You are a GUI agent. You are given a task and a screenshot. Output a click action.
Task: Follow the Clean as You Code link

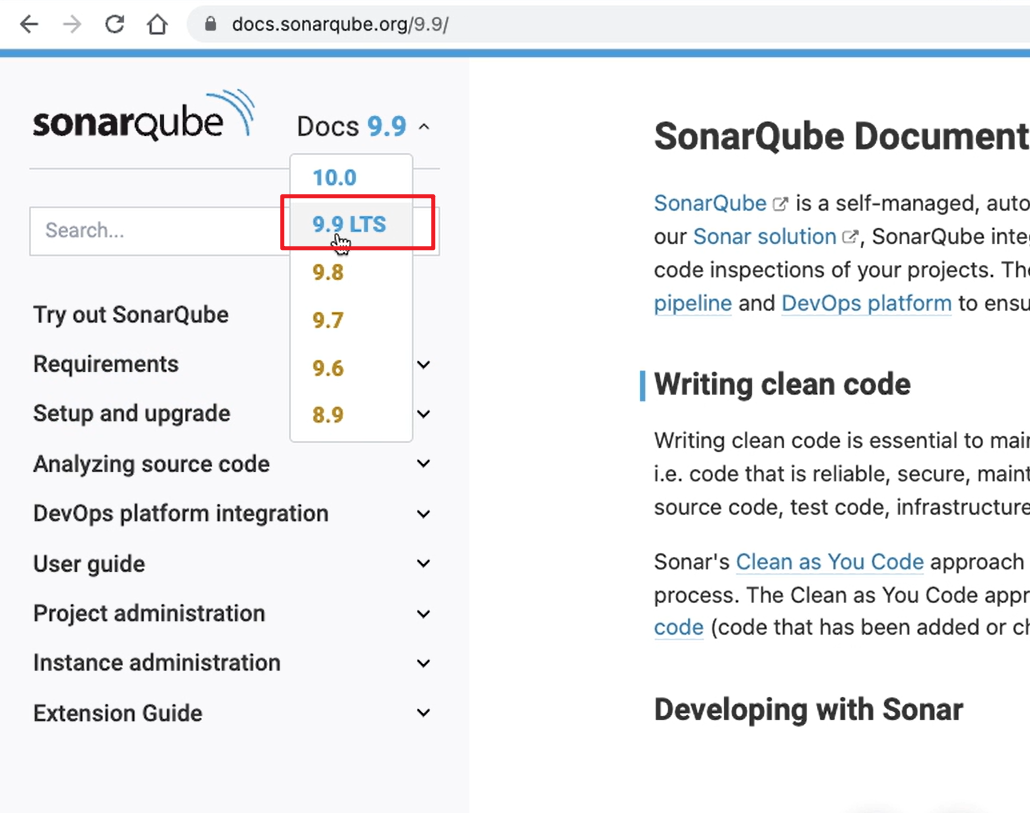tap(830, 562)
